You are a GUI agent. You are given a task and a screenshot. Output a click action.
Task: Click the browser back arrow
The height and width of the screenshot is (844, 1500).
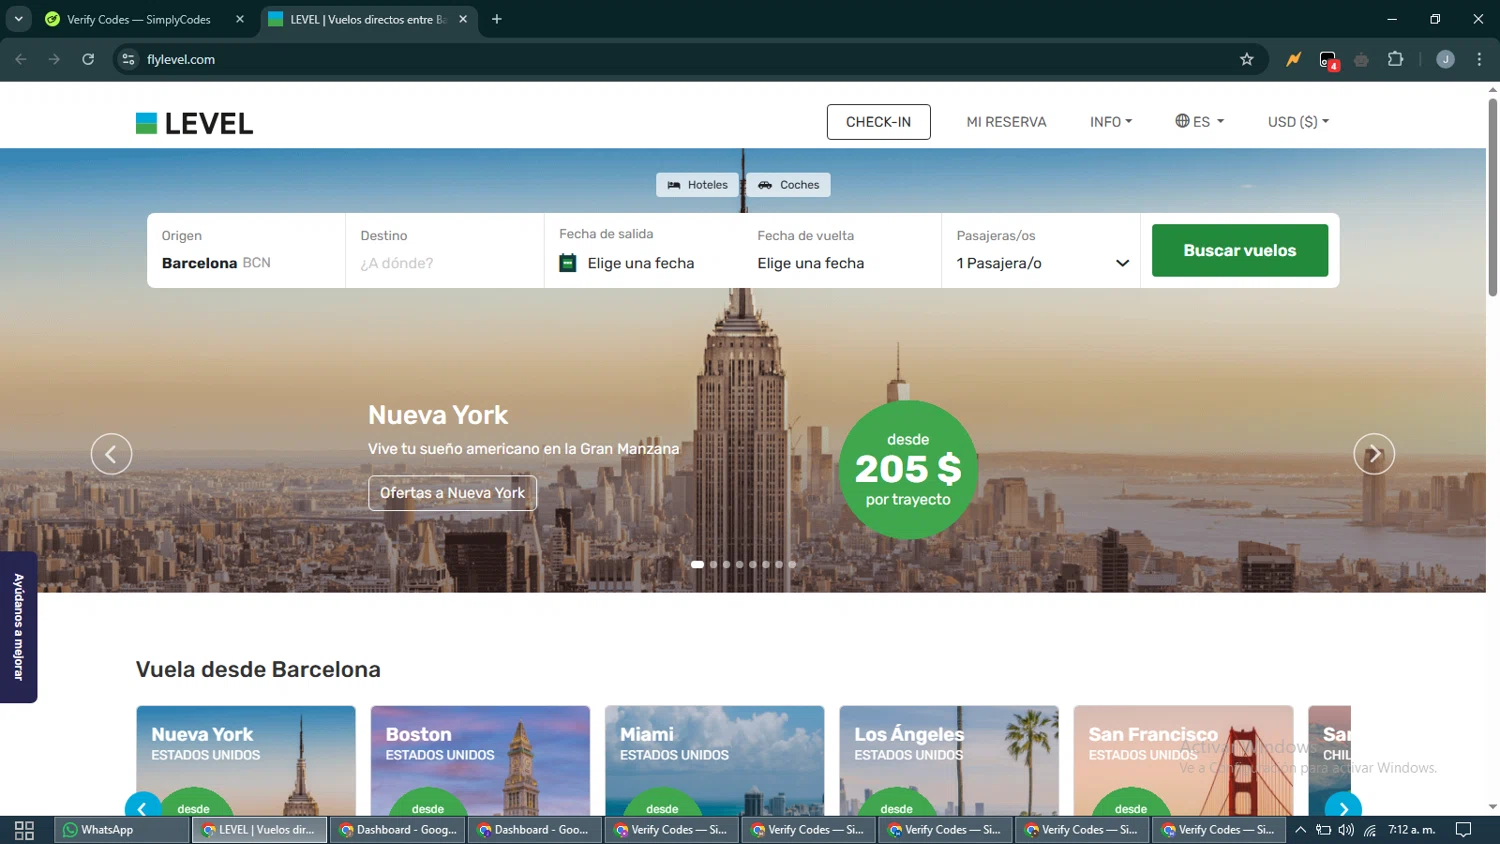[21, 59]
